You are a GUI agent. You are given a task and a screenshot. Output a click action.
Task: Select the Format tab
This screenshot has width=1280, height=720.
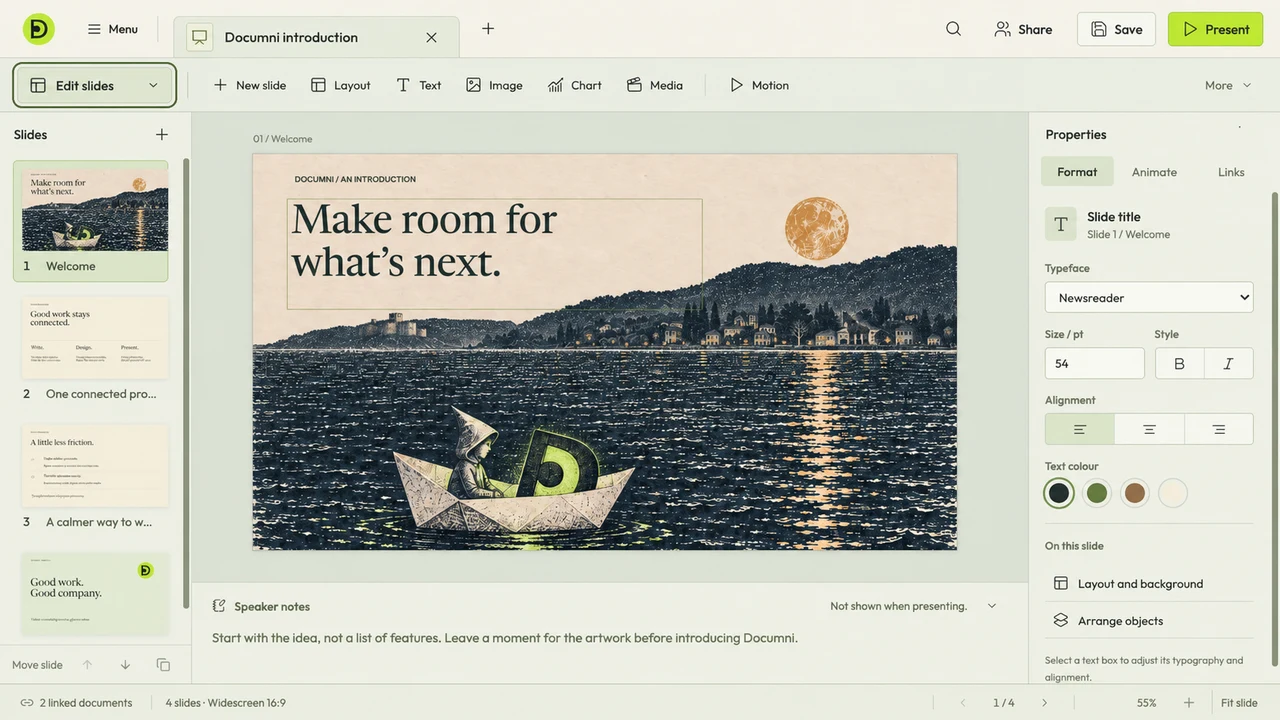click(1077, 172)
